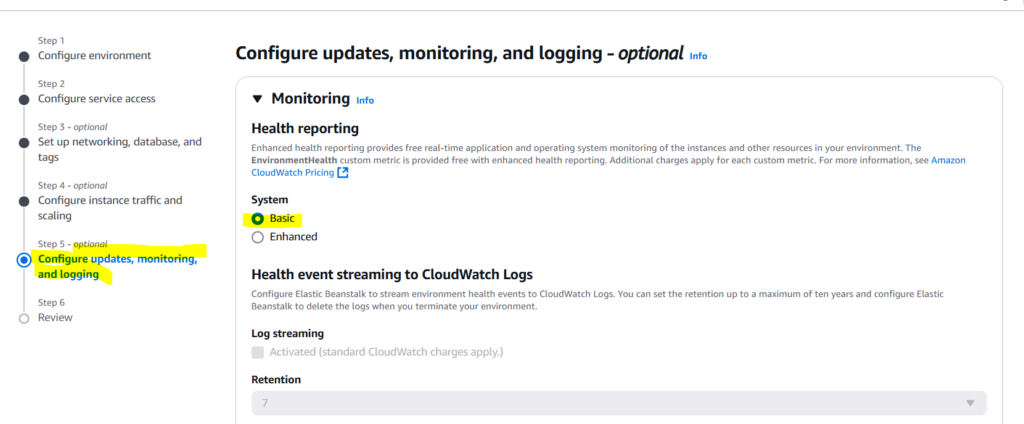Collapse the Monitoring section triangle
This screenshot has width=1024, height=424.
click(257, 99)
